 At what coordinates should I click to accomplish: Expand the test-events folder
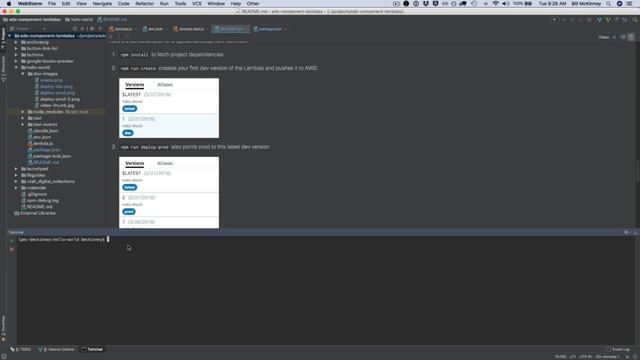(x=23, y=124)
